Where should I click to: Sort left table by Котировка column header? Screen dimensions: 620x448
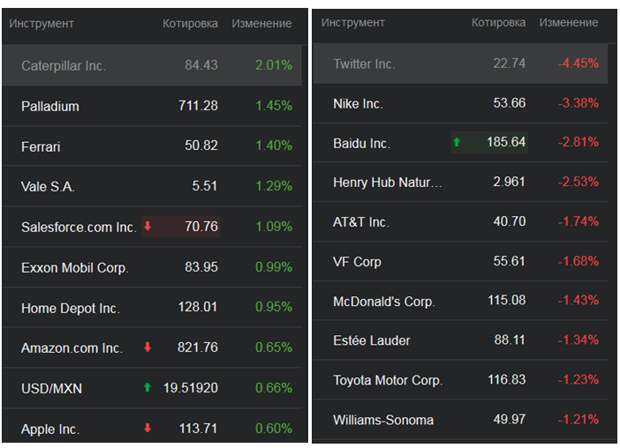[x=190, y=23]
